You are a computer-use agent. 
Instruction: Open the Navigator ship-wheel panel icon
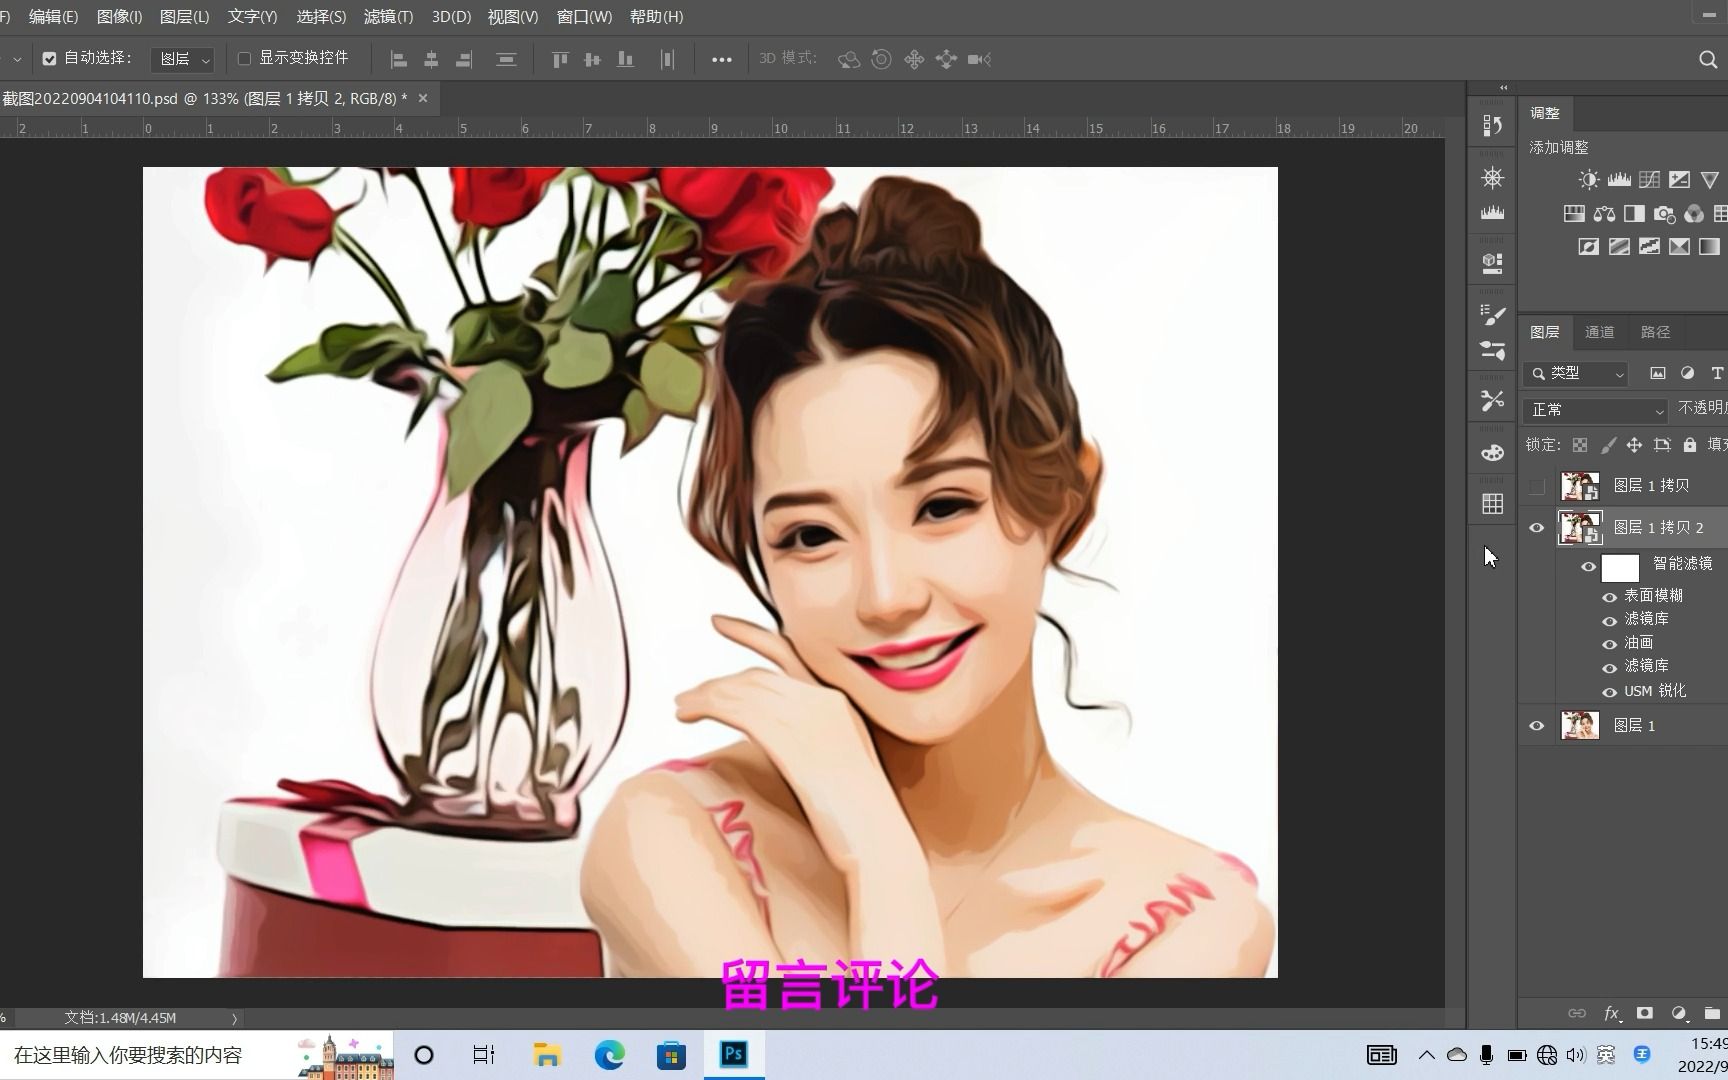click(1492, 178)
